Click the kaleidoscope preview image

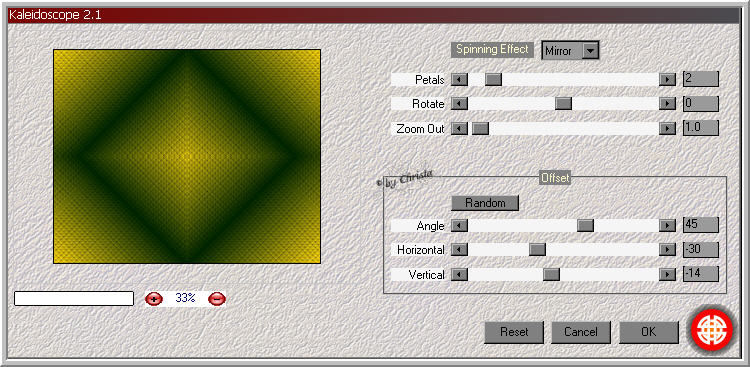[187, 156]
